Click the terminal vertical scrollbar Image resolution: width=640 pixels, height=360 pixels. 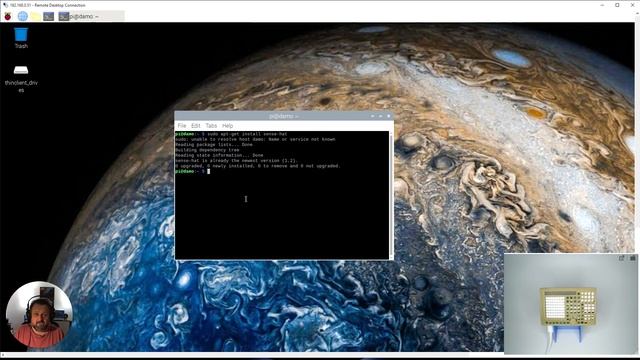point(391,195)
